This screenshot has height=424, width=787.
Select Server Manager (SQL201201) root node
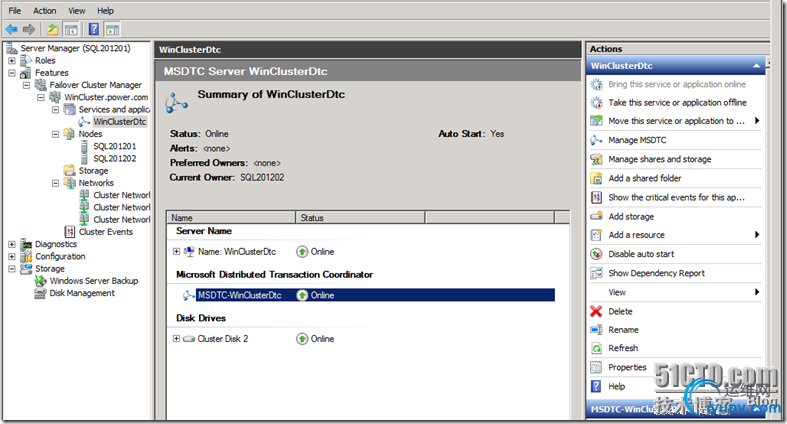coord(75,48)
